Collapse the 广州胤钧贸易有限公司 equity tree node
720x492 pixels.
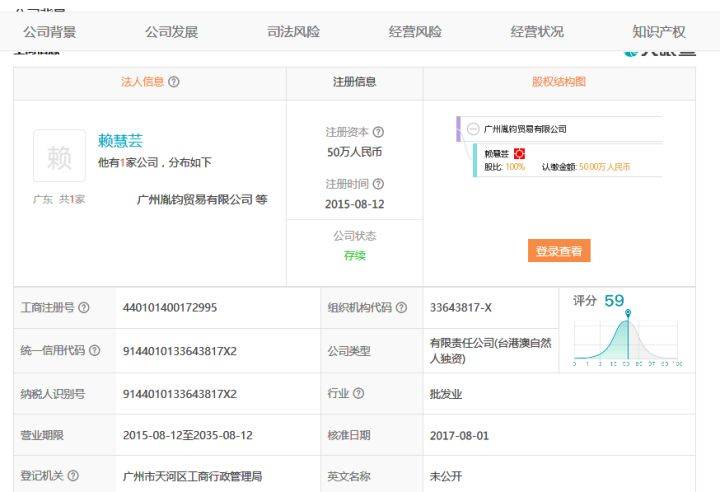473,129
